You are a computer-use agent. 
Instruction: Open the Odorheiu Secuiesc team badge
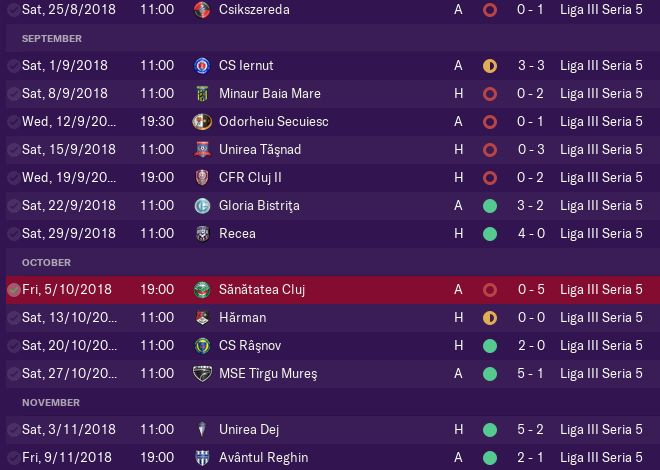202,122
